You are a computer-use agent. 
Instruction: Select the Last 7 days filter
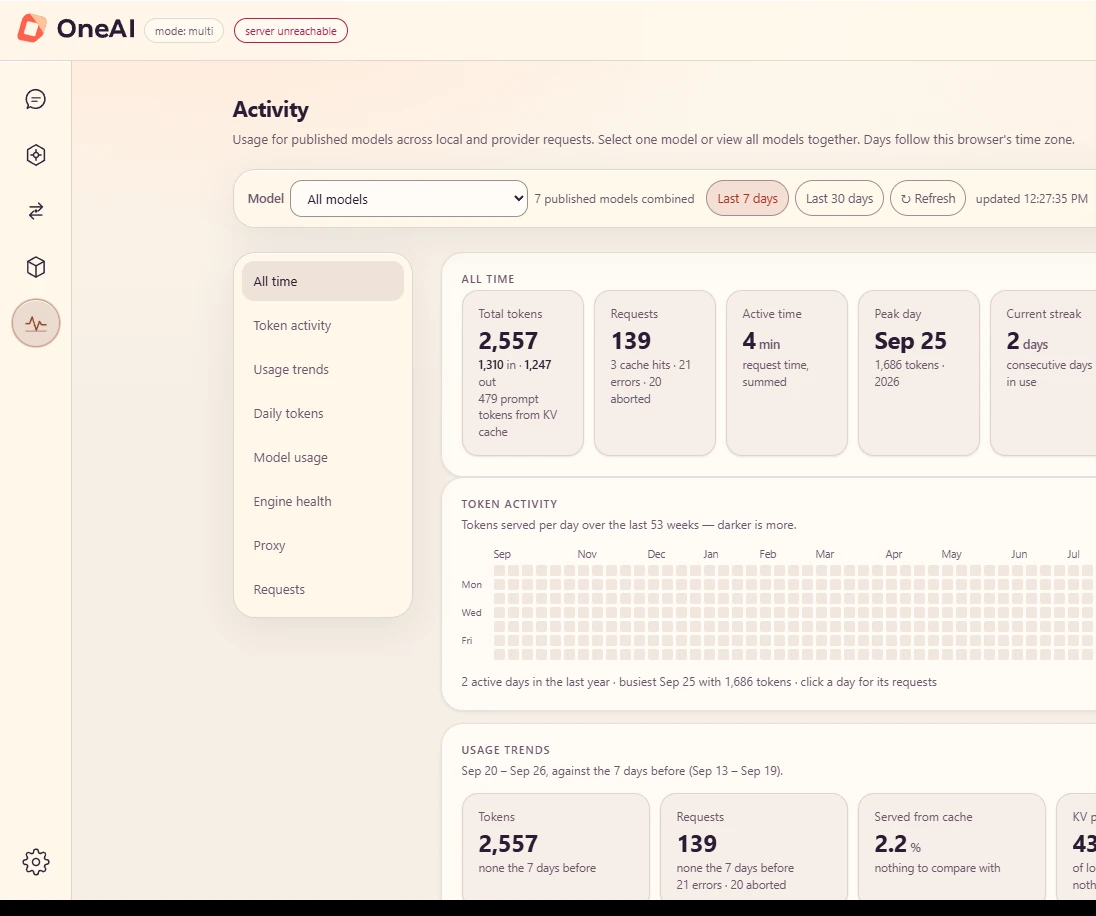pos(747,199)
